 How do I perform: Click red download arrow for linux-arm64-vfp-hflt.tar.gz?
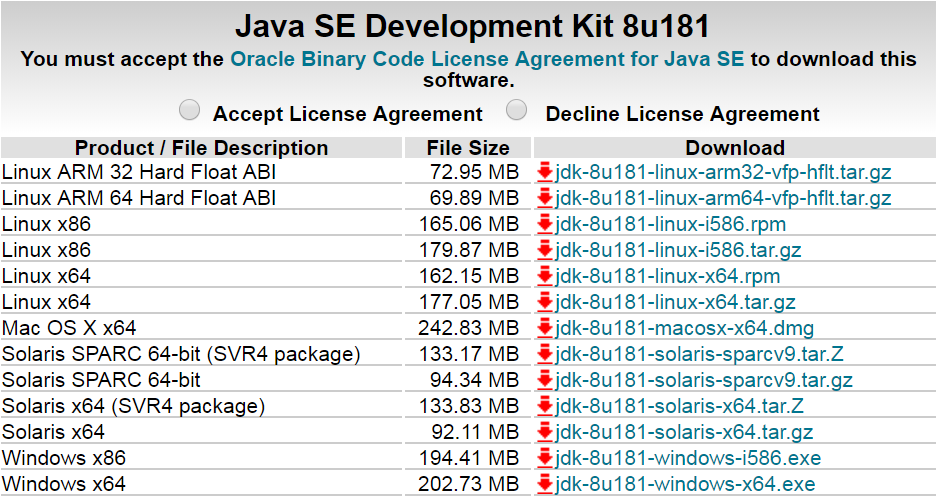pyautogui.click(x=544, y=198)
